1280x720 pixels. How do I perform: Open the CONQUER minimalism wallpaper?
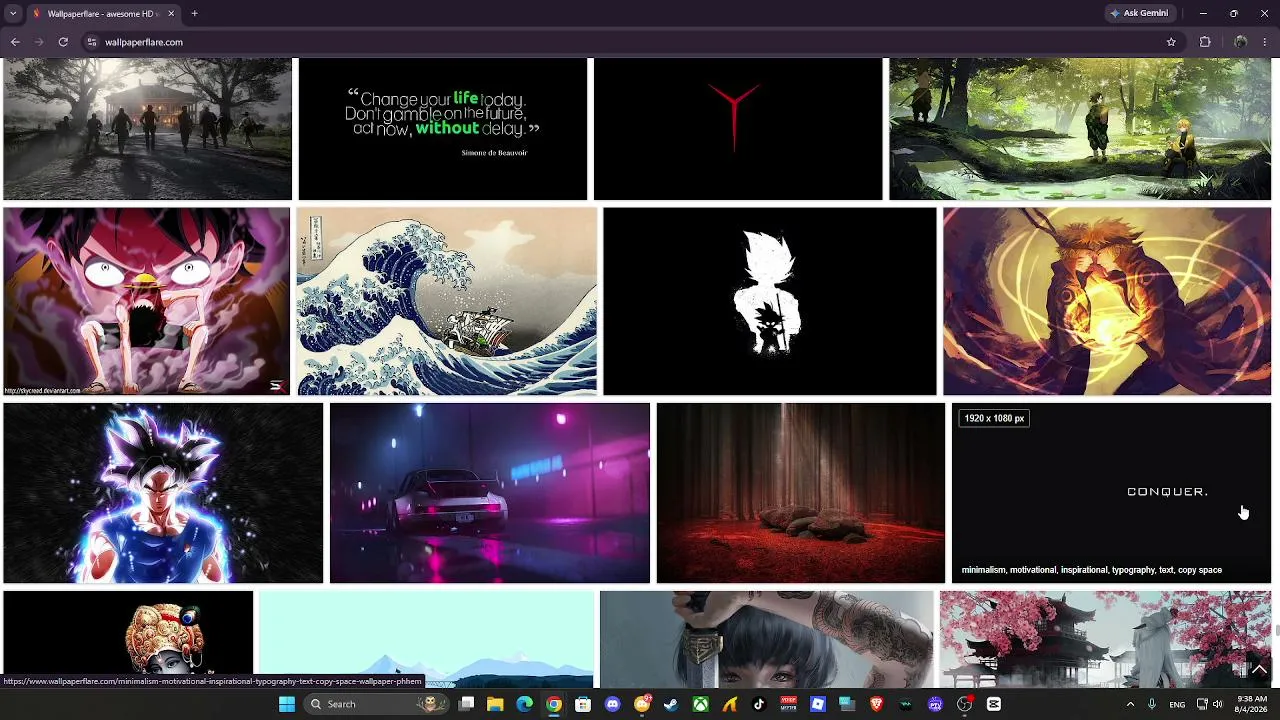[1111, 493]
